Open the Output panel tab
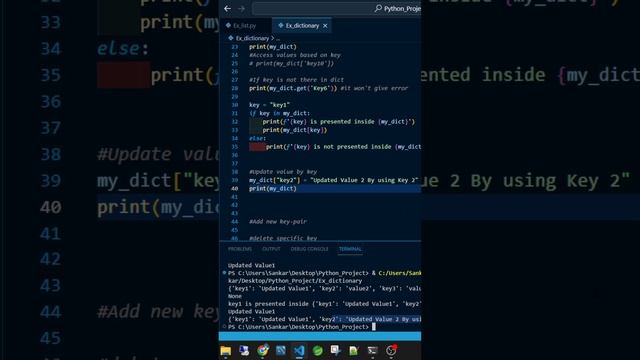640x360 pixels. pos(271,249)
